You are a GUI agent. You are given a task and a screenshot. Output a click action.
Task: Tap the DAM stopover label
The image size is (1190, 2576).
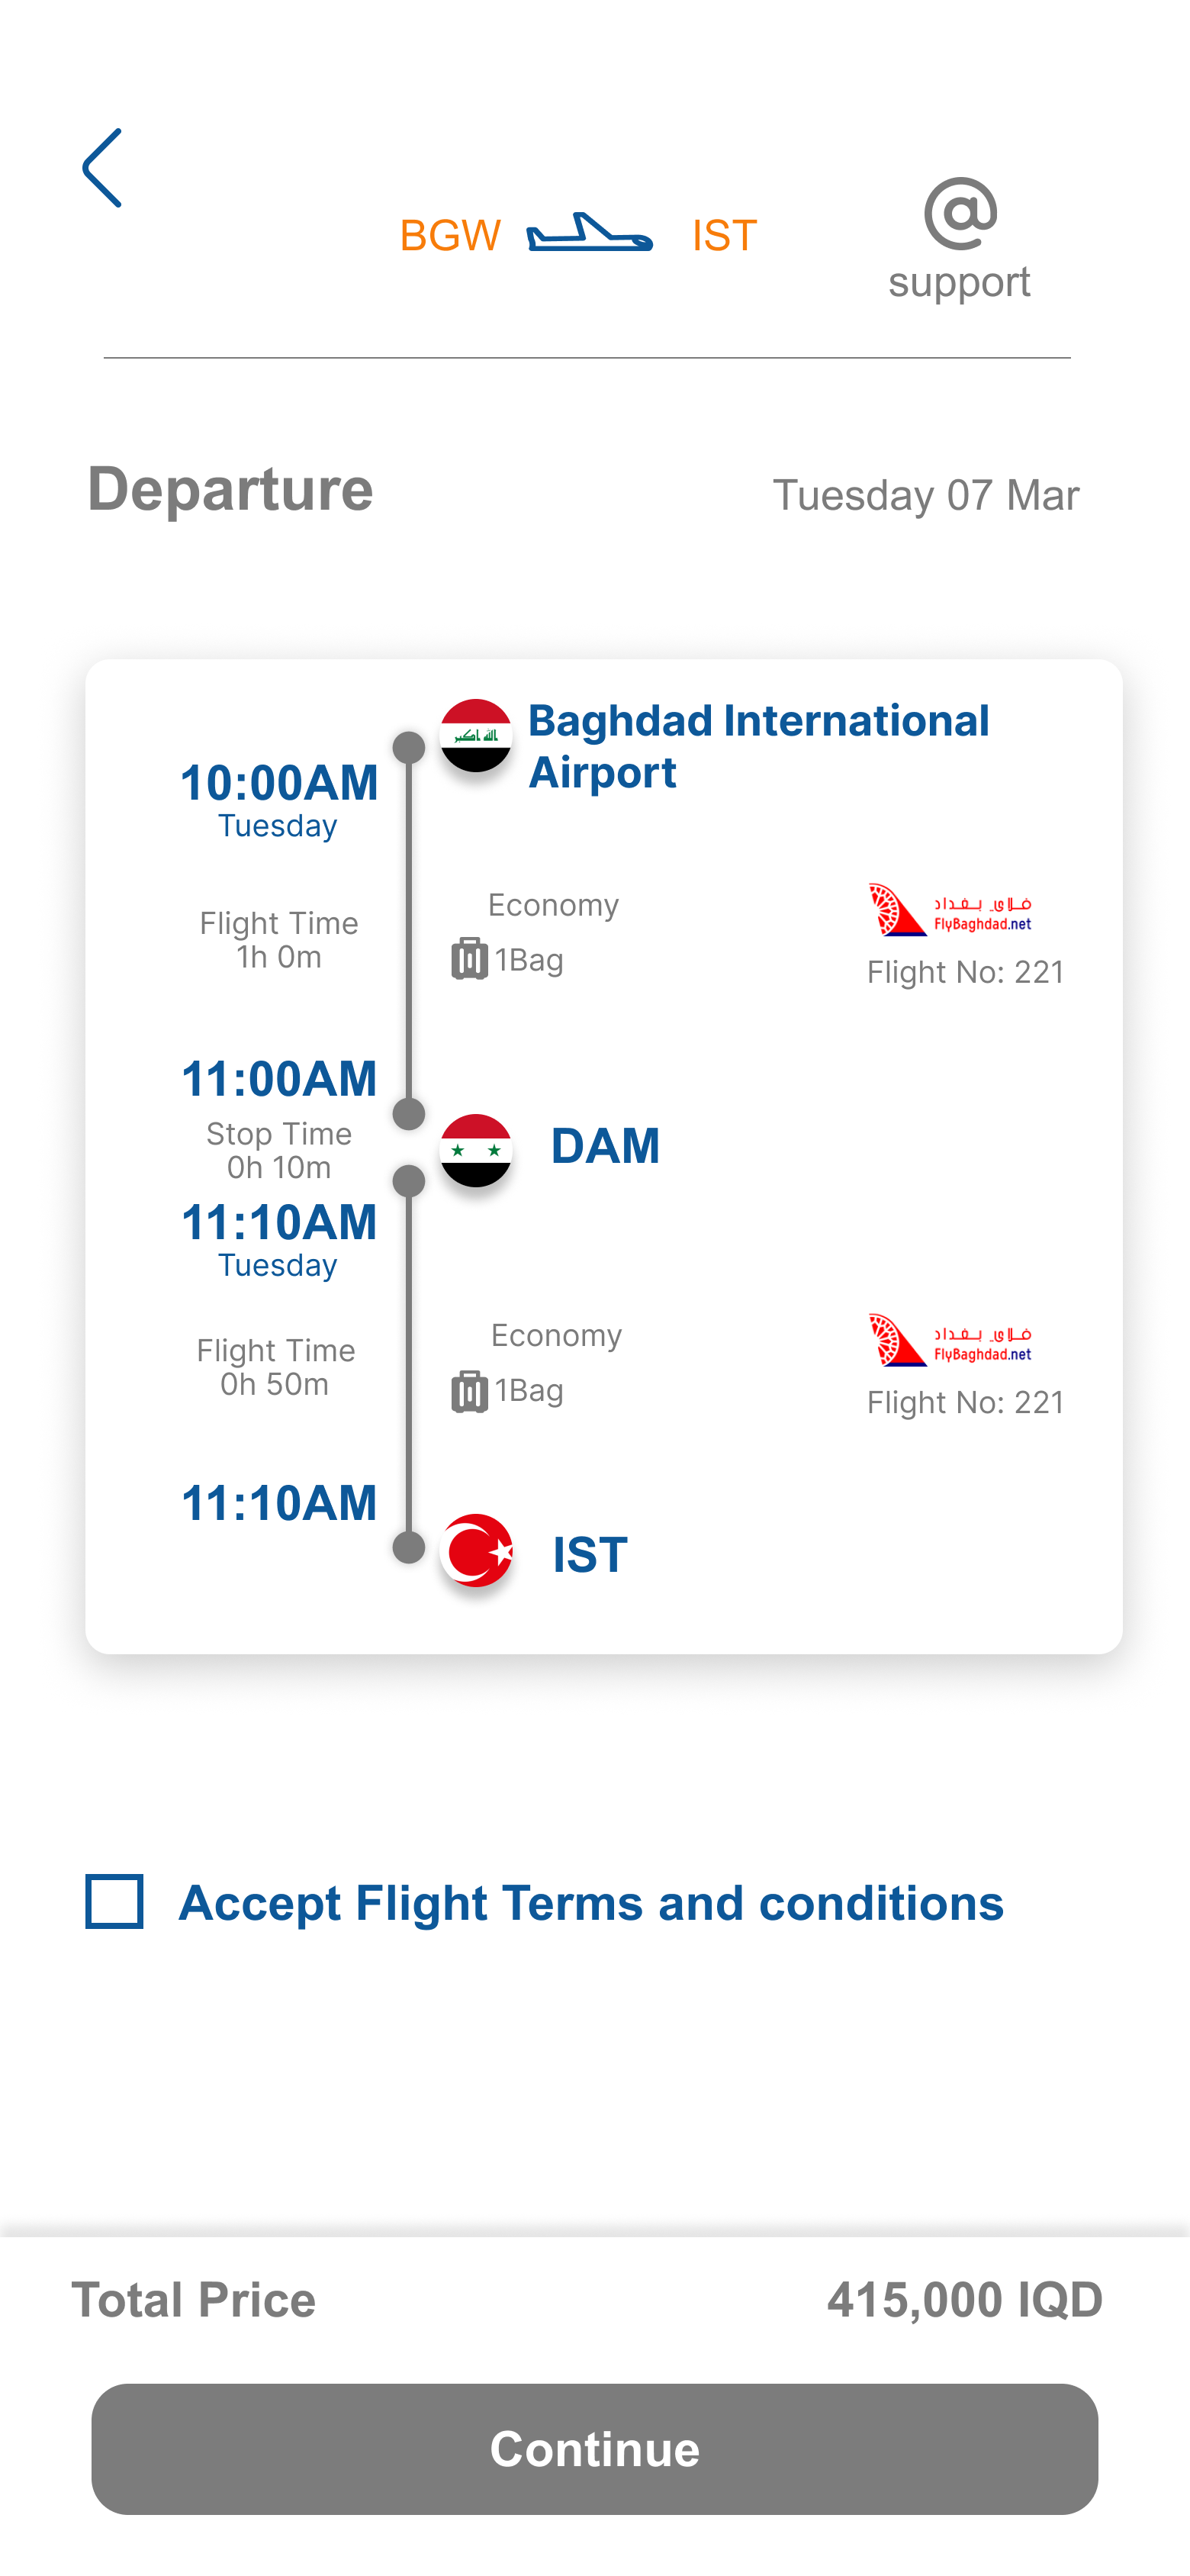point(605,1146)
